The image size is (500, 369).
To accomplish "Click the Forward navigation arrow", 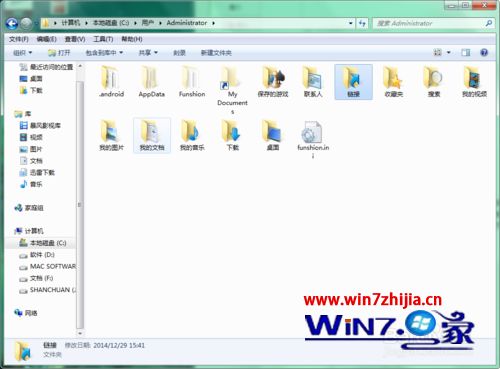I will [26, 23].
